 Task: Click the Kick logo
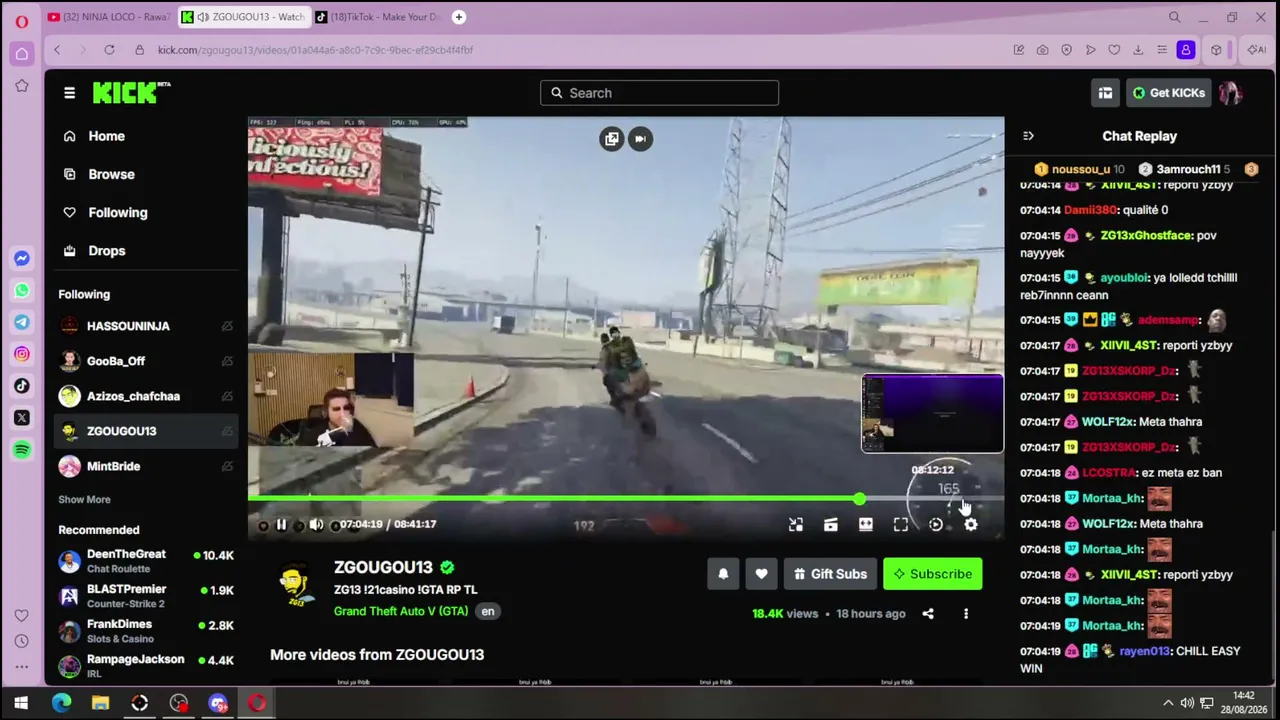click(131, 93)
